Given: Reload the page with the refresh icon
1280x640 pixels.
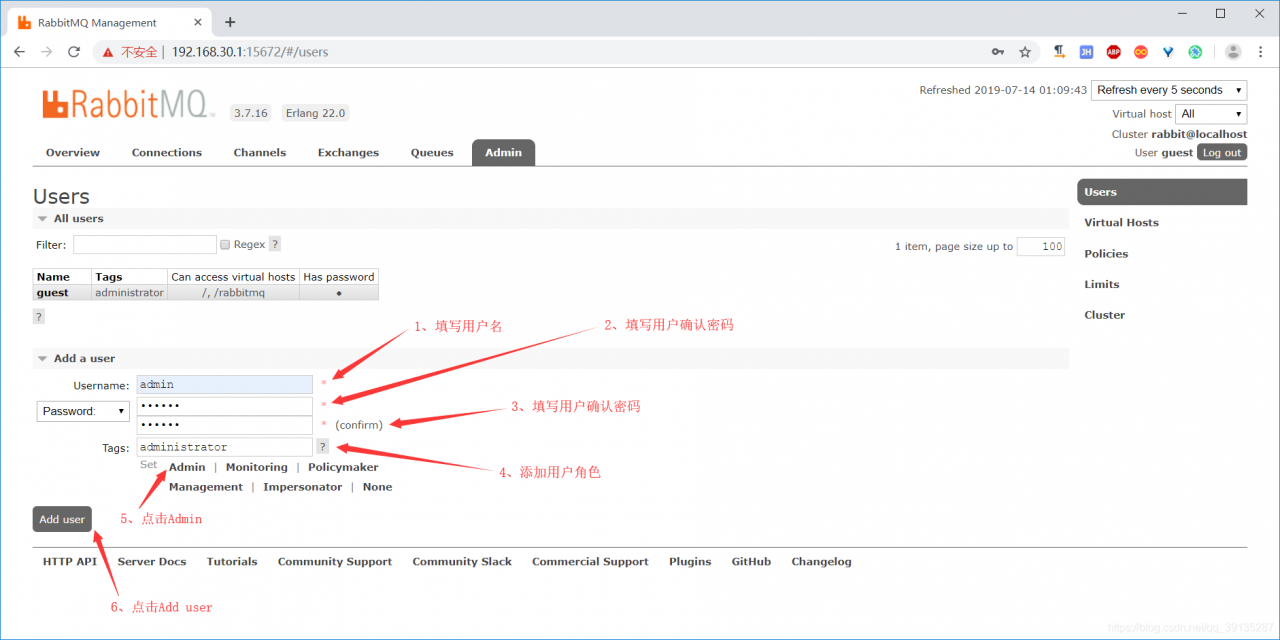Looking at the screenshot, I should coord(73,52).
